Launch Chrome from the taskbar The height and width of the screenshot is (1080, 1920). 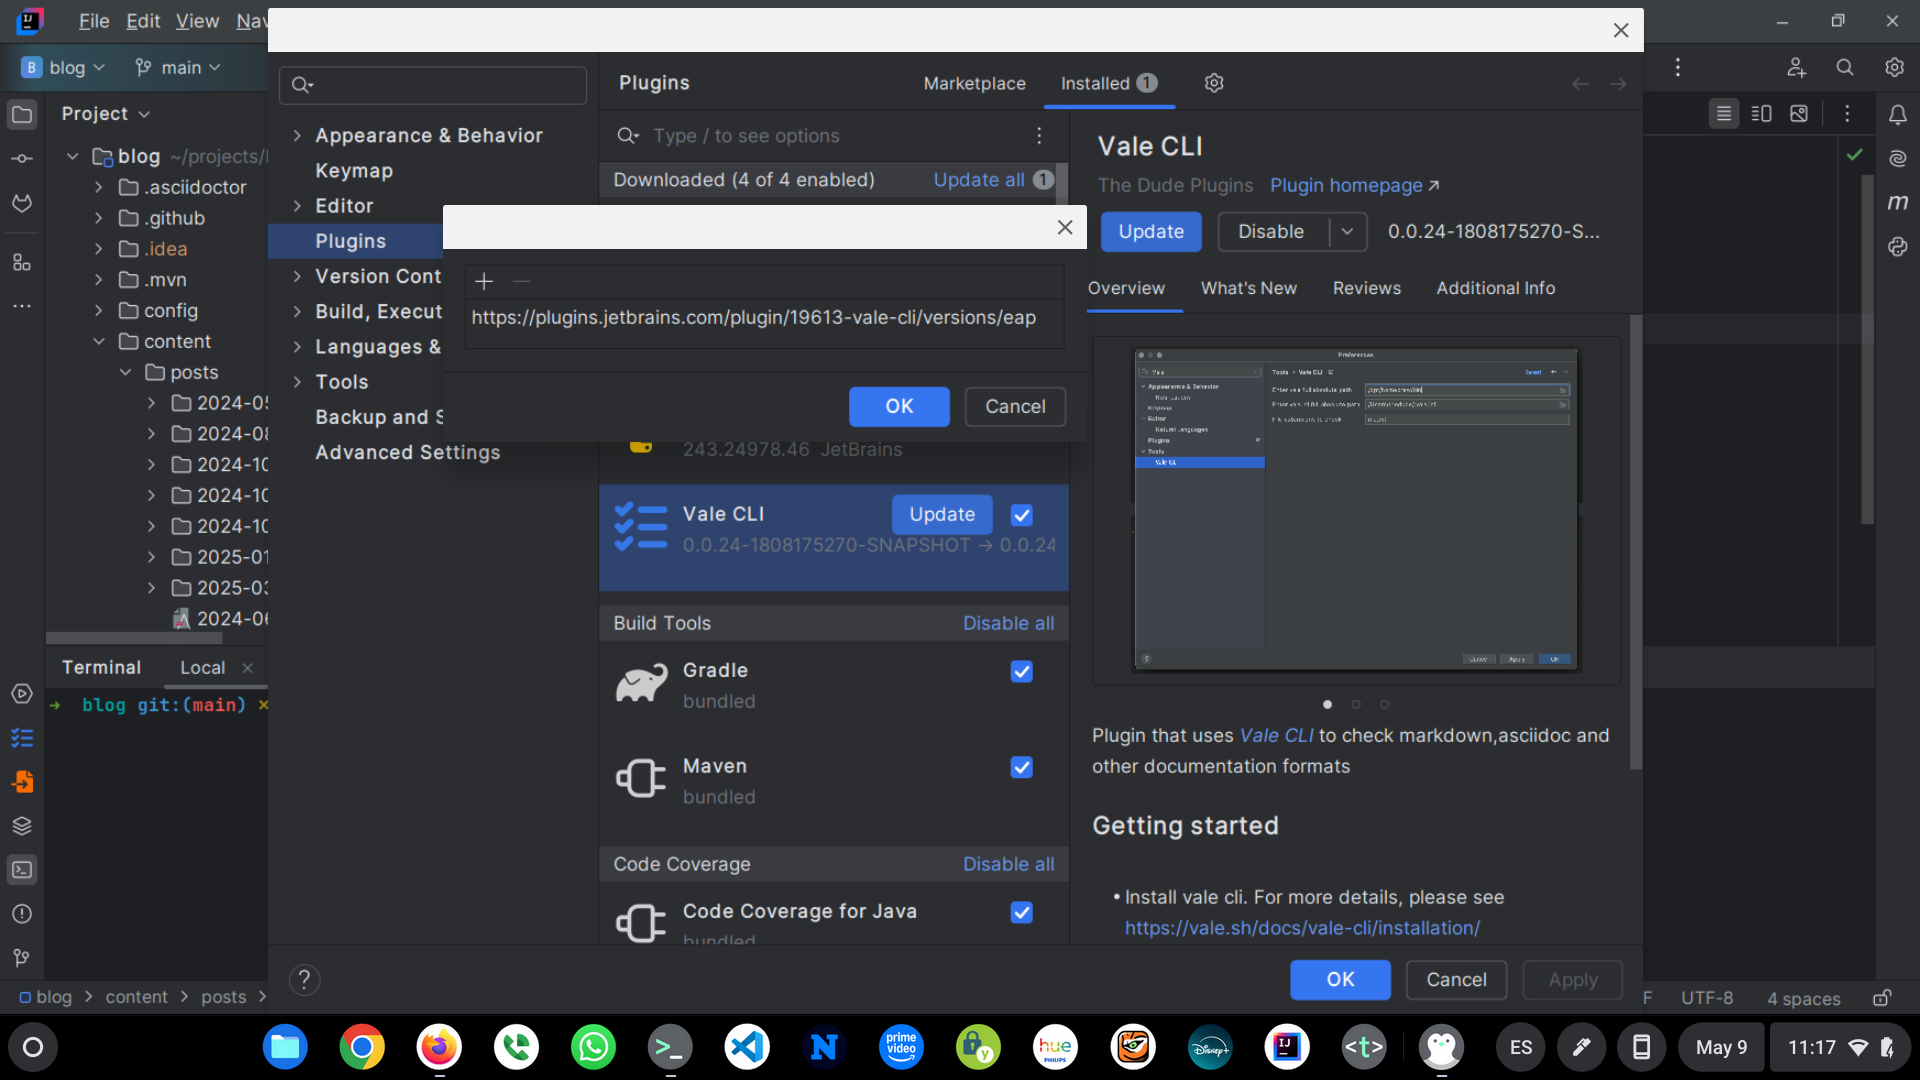tap(361, 1047)
